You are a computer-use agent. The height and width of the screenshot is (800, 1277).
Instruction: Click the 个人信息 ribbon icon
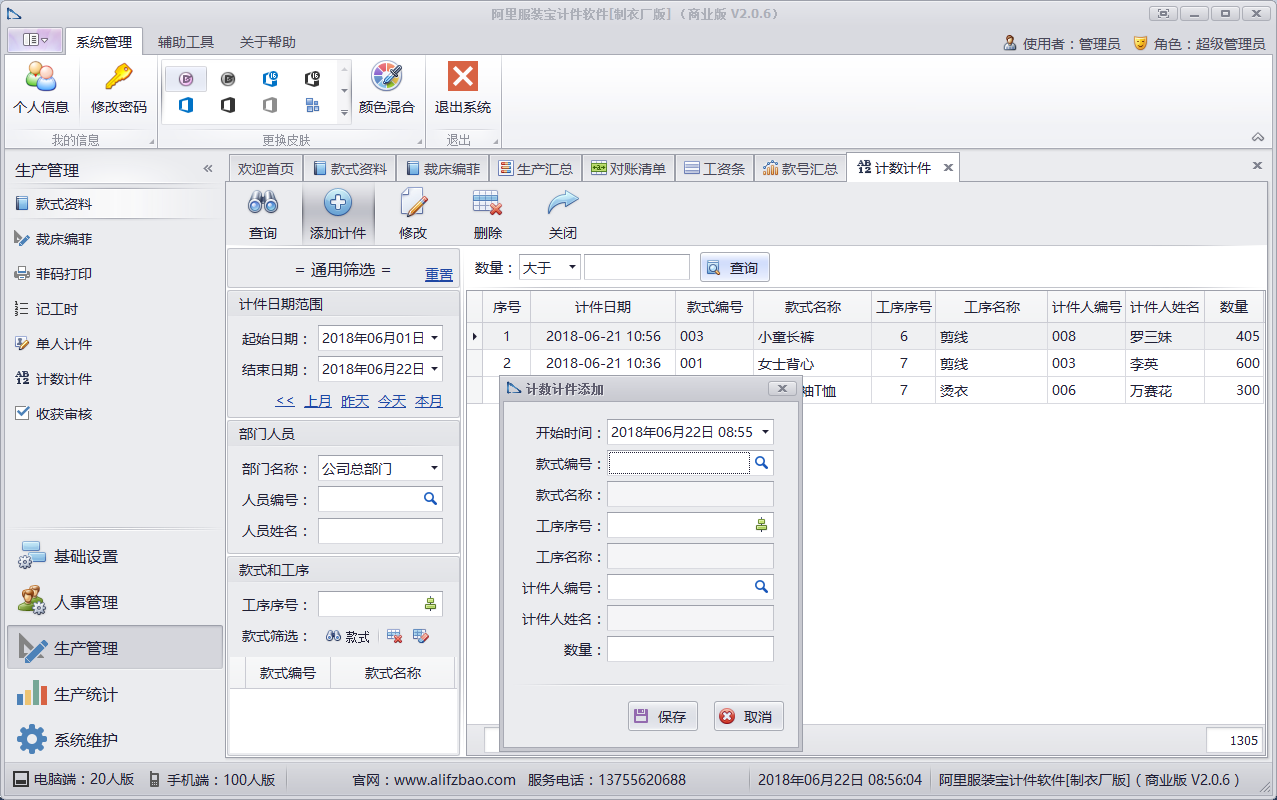40,78
